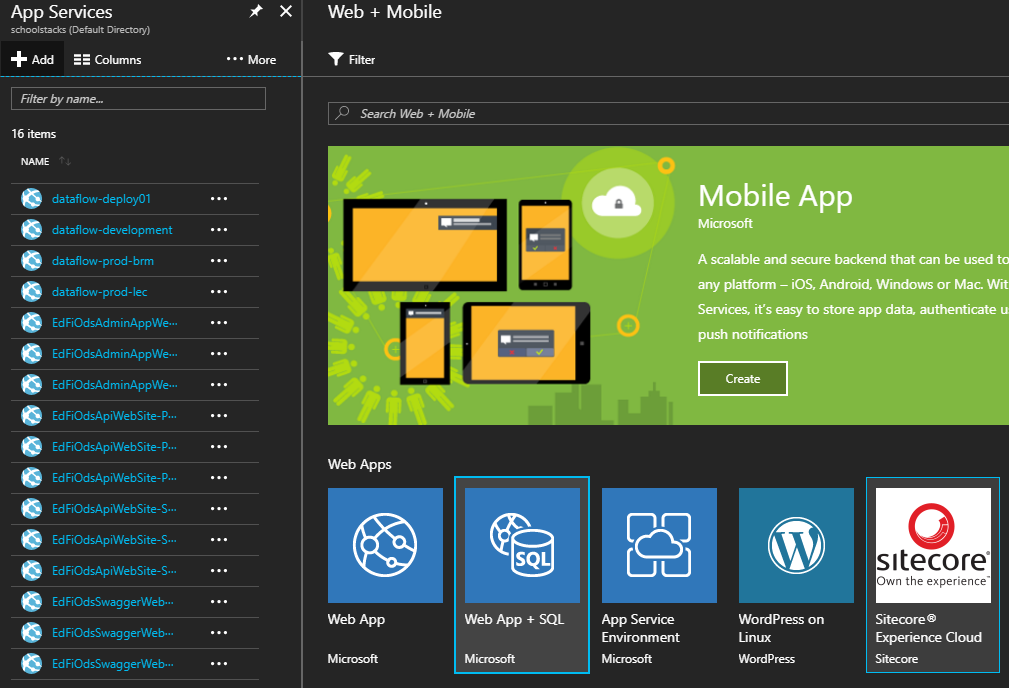Select the Web App tile icon

coord(385,545)
